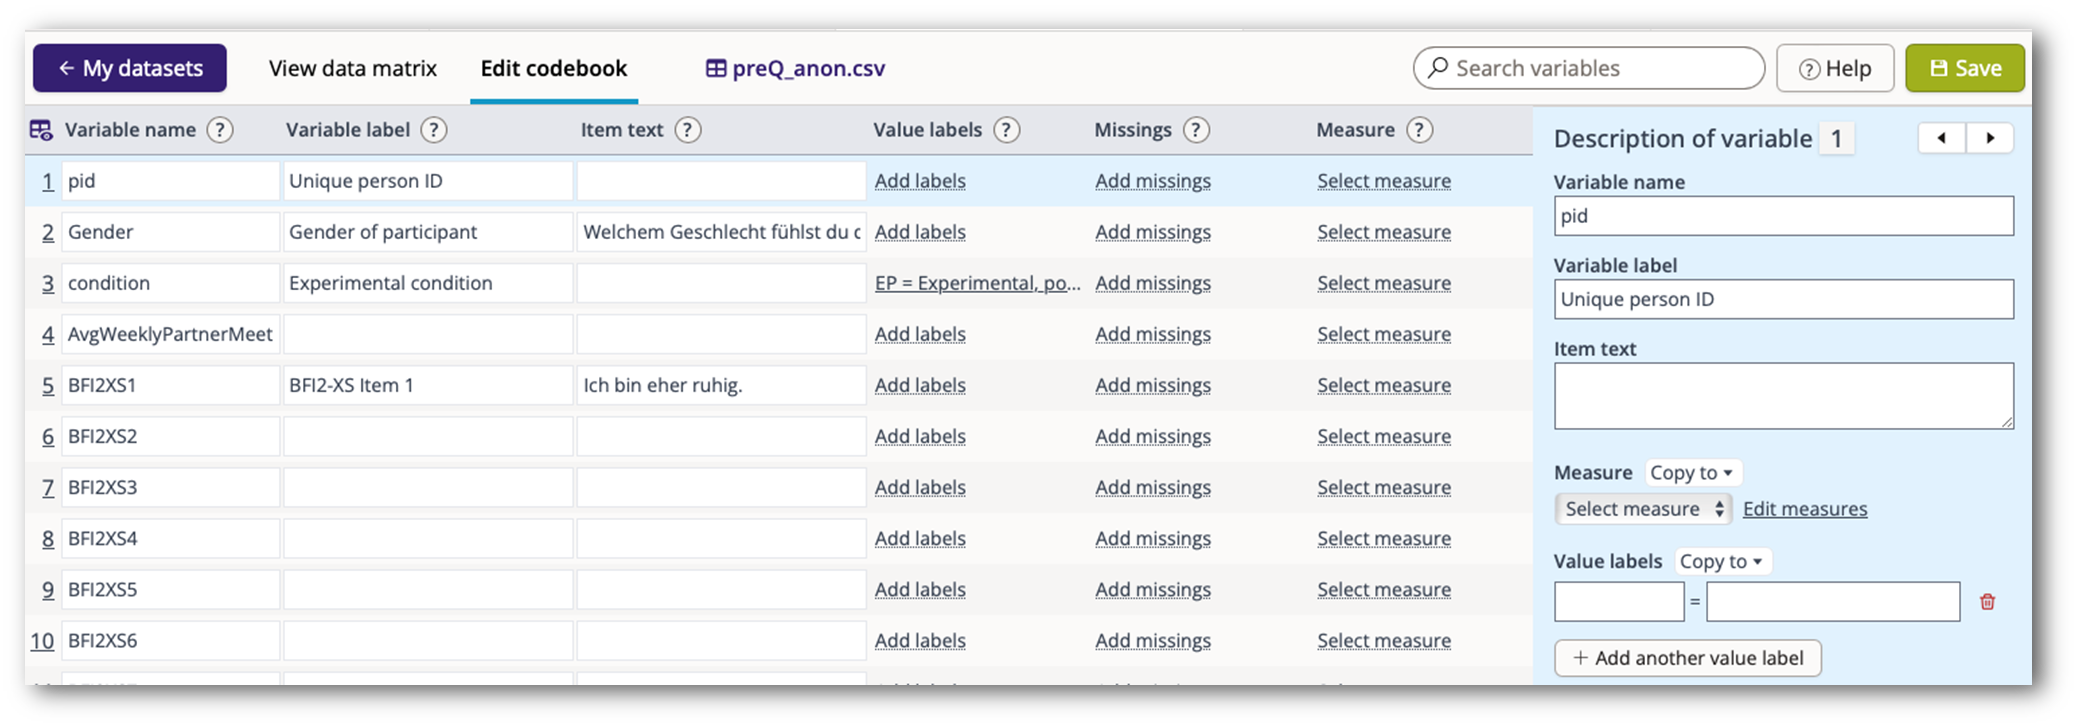Screen dimensions: 2078x728
Task: Click Add another value label button
Action: (1687, 658)
